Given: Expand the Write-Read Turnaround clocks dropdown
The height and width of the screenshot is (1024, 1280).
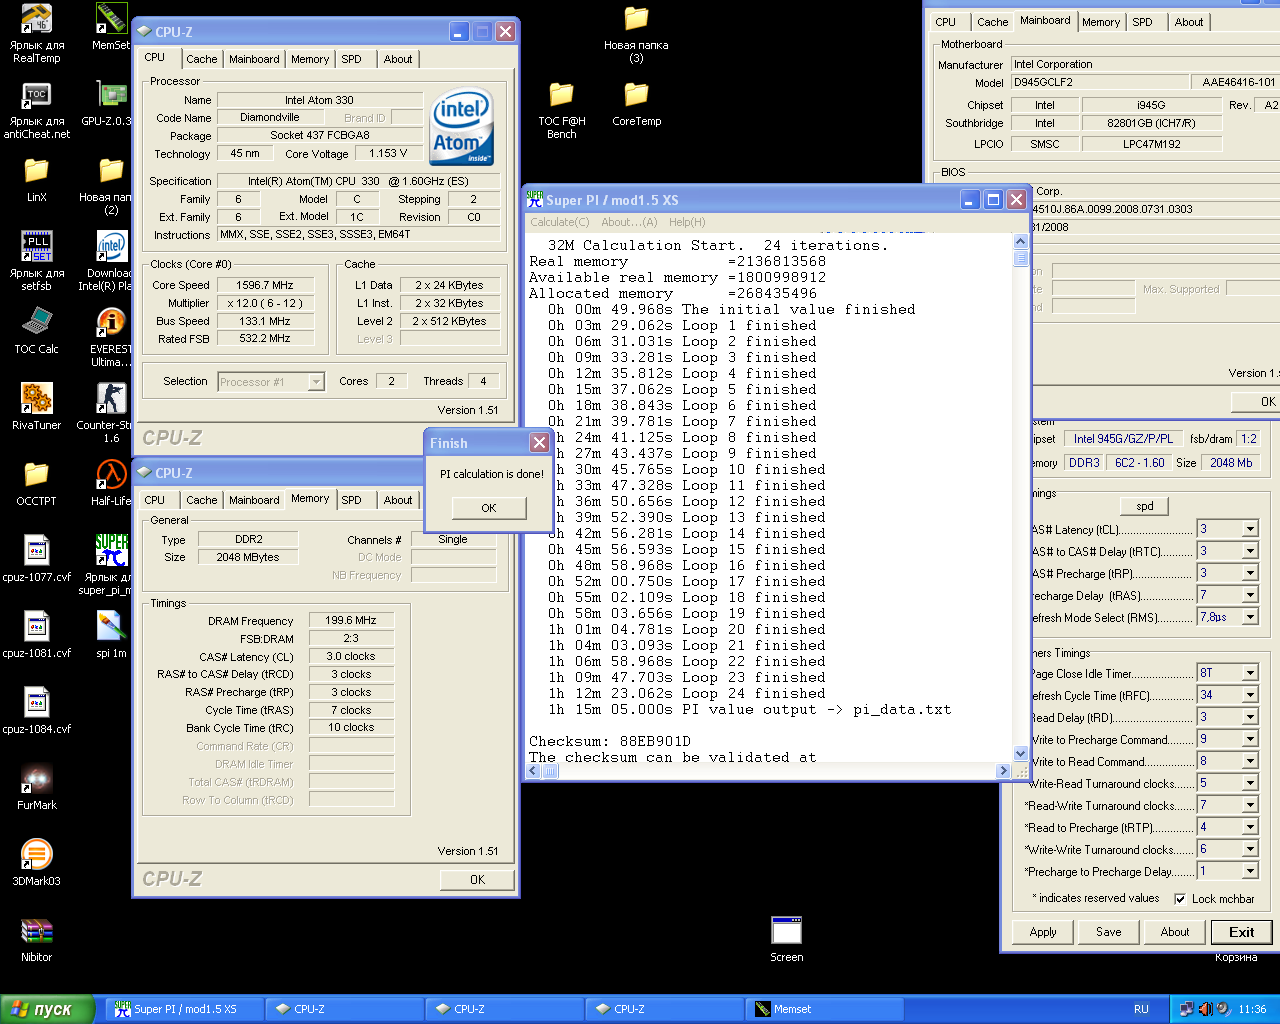Looking at the screenshot, I should point(1250,783).
